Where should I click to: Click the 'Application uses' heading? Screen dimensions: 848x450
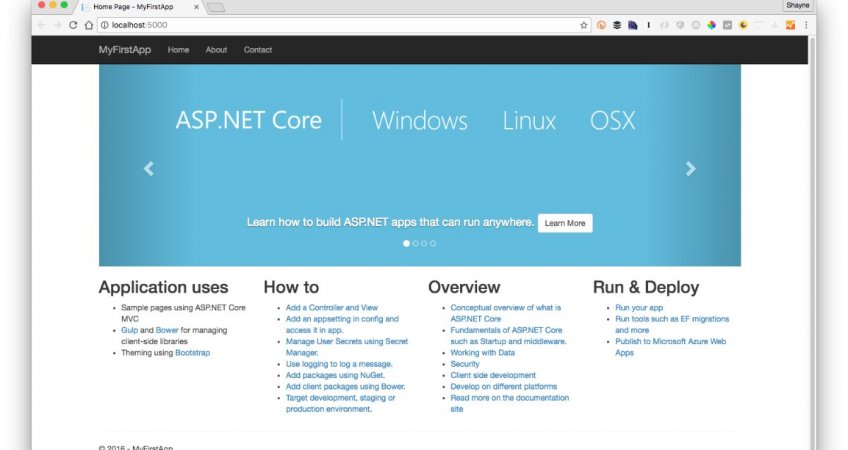pyautogui.click(x=163, y=287)
